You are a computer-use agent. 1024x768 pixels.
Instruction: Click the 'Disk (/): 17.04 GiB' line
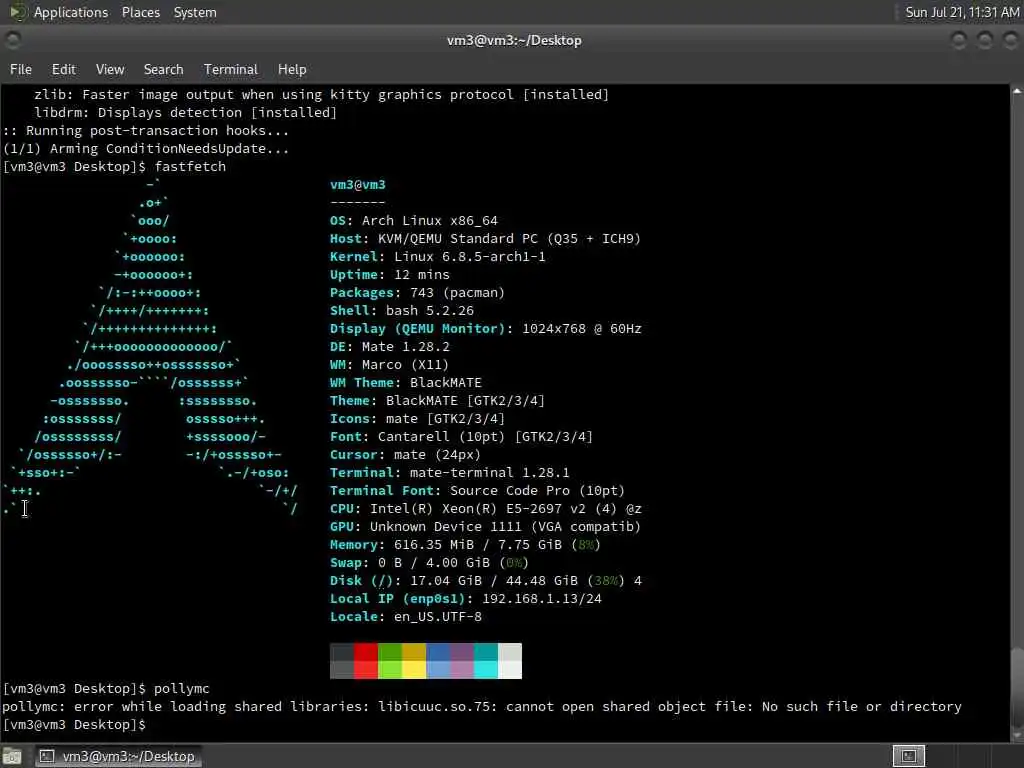[486, 581]
